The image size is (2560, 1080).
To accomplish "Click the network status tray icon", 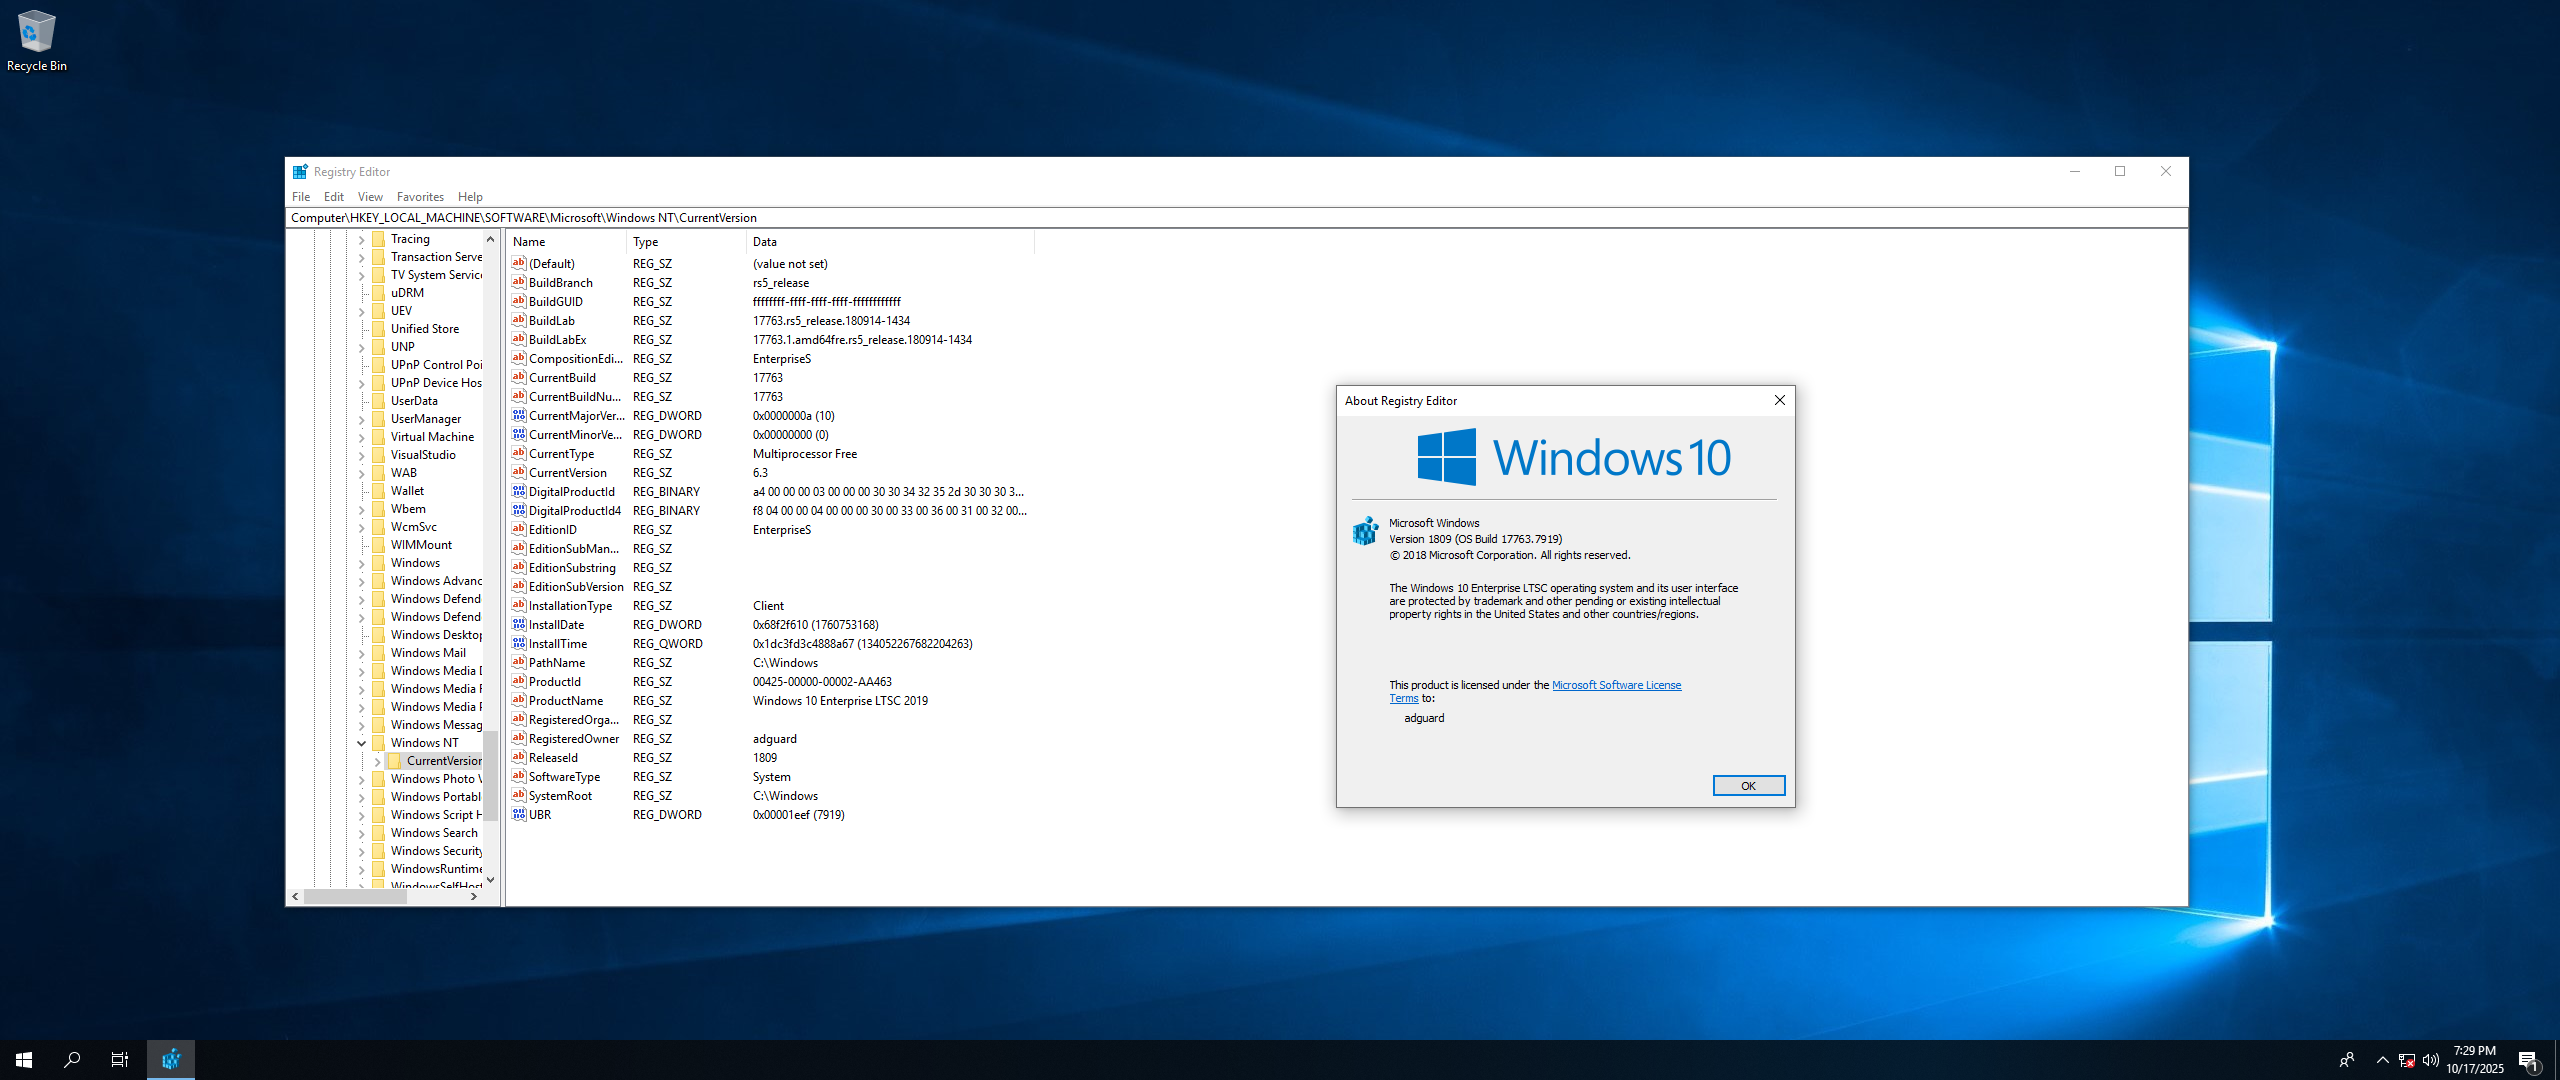I will click(x=2407, y=1060).
